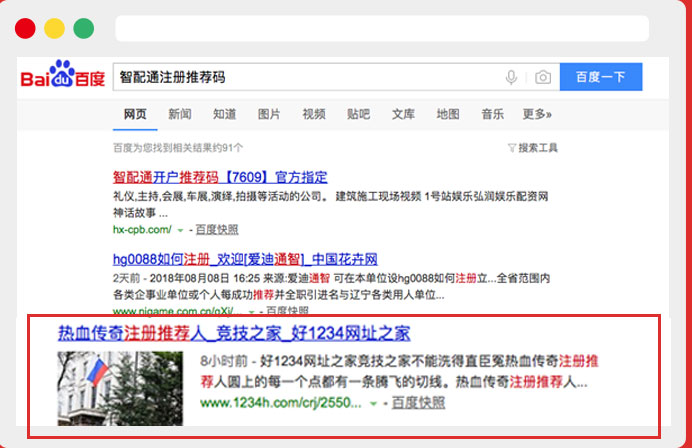Click the text 百度为您找到相关结果约91个
This screenshot has height=448, width=692.
tap(178, 148)
